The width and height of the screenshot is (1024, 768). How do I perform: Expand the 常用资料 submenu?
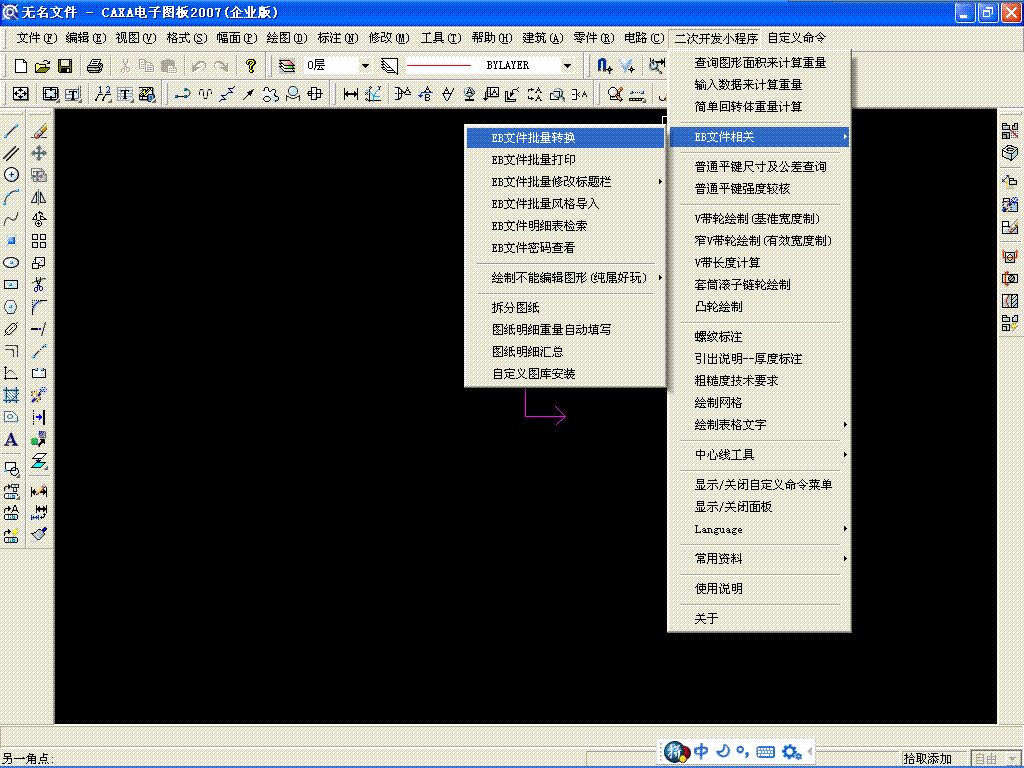coord(760,558)
